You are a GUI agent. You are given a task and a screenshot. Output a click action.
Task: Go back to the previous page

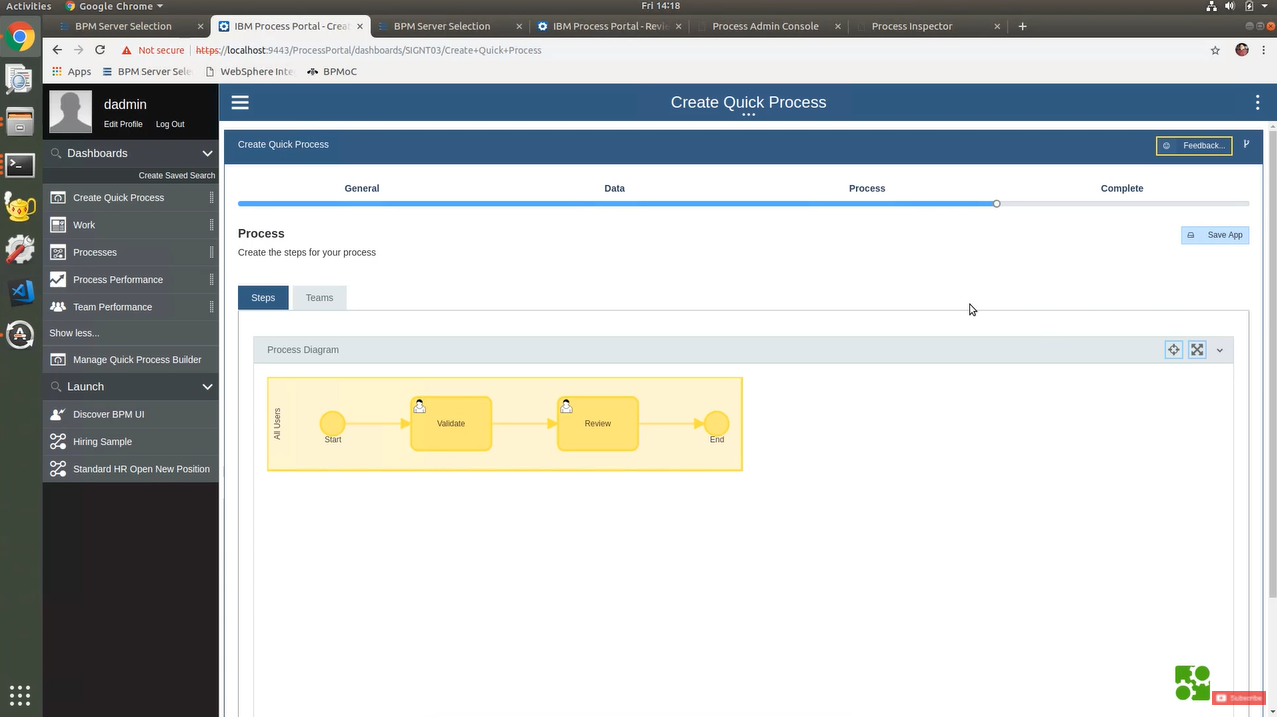tap(57, 50)
